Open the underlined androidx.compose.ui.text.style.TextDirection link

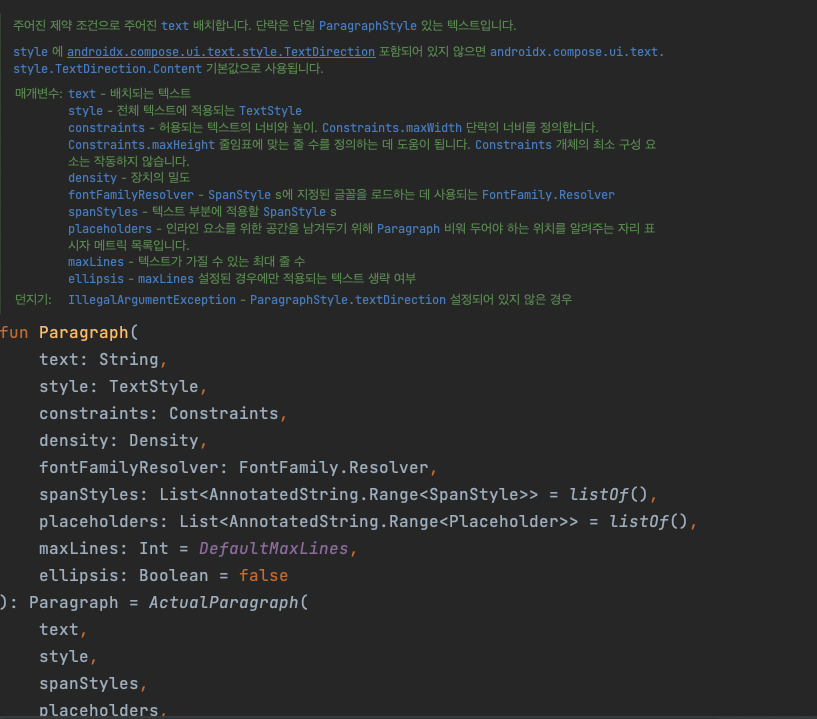(x=221, y=52)
